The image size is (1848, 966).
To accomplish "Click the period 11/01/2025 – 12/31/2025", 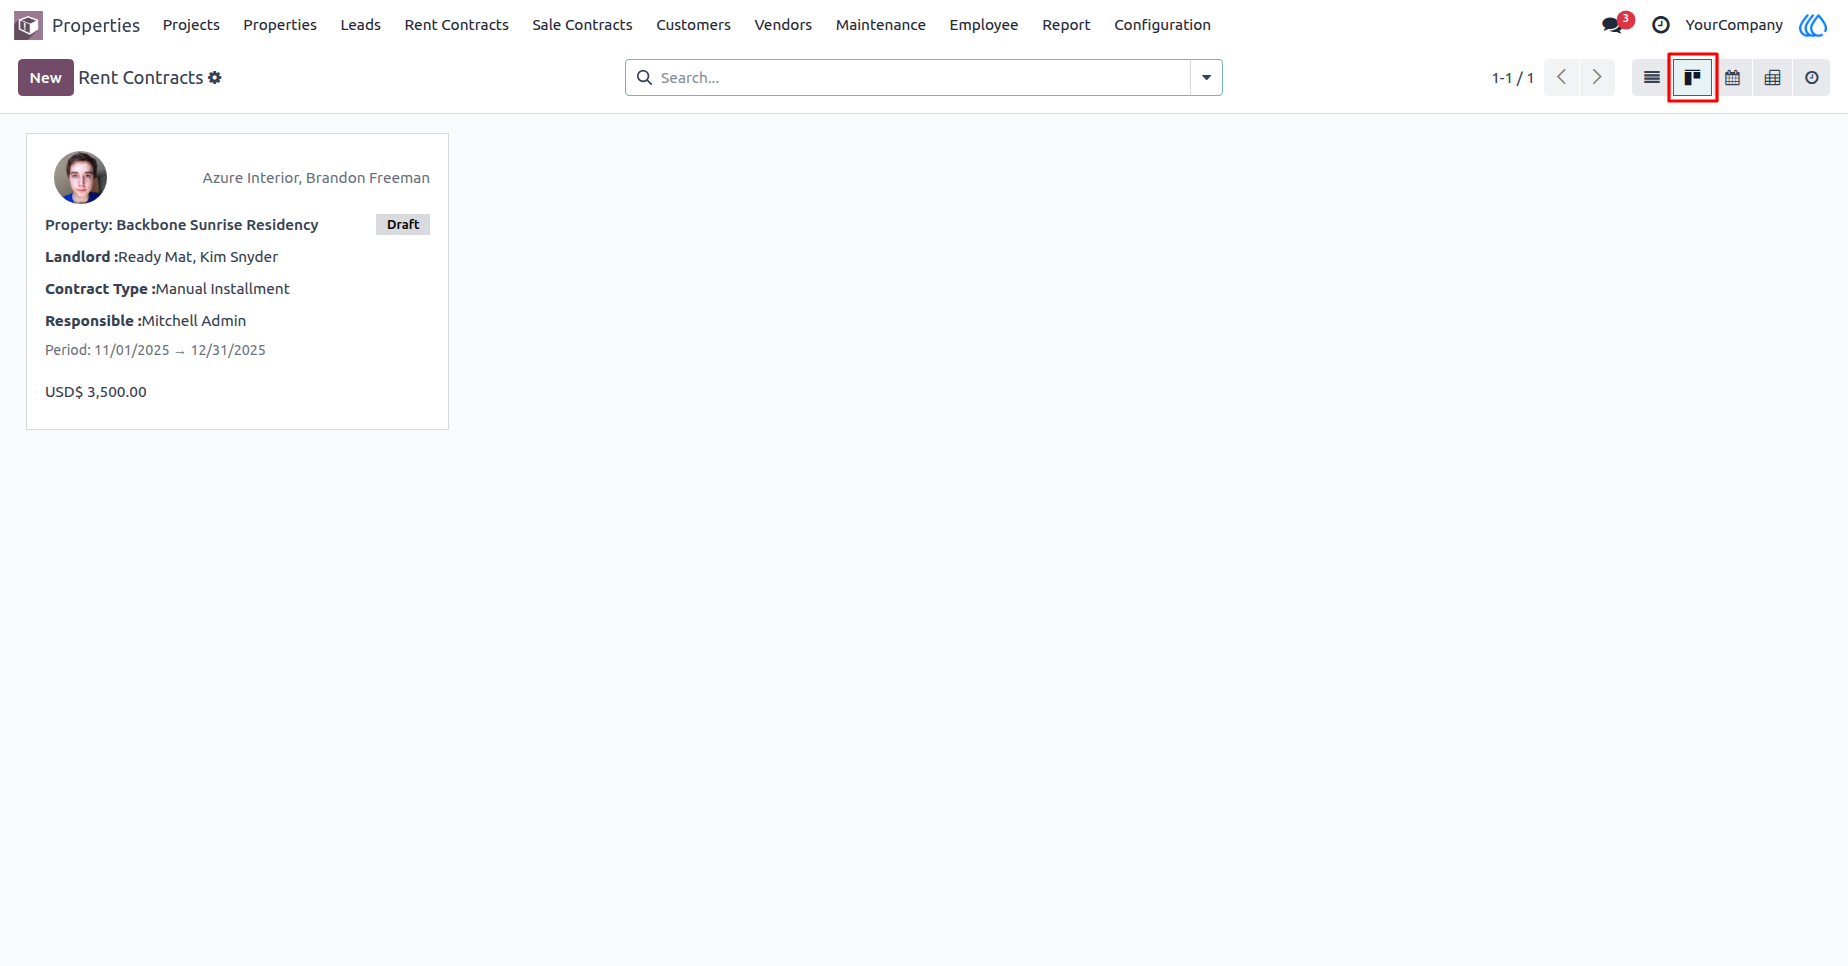I will (x=155, y=350).
